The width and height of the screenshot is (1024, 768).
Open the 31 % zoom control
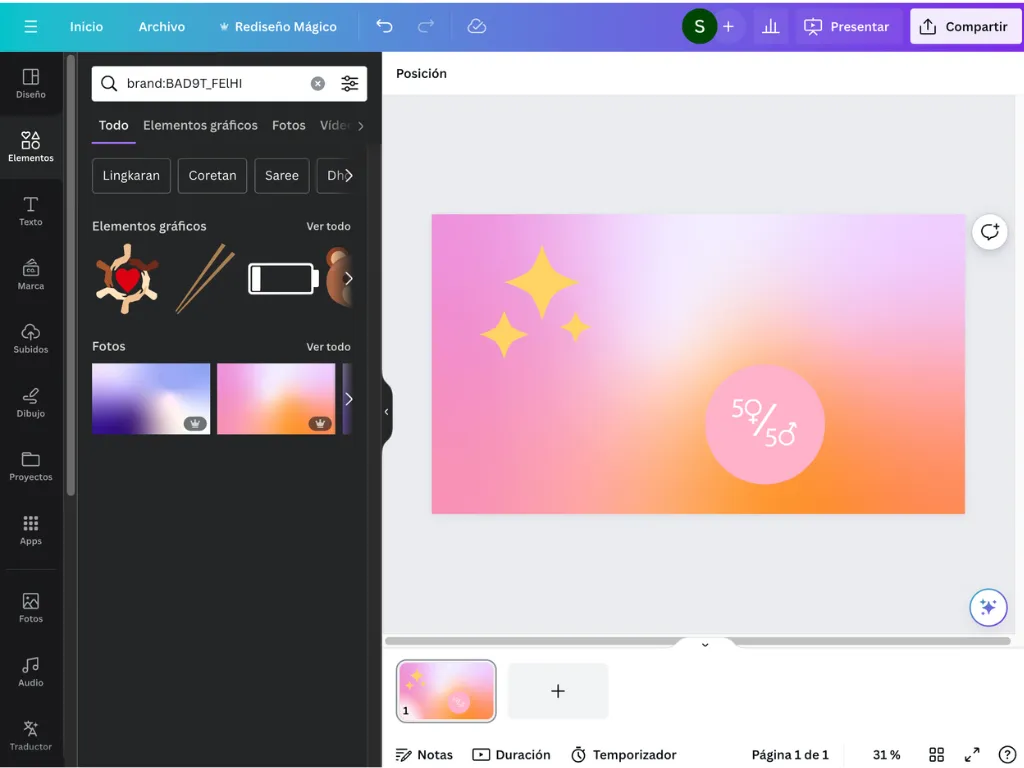pyautogui.click(x=886, y=755)
